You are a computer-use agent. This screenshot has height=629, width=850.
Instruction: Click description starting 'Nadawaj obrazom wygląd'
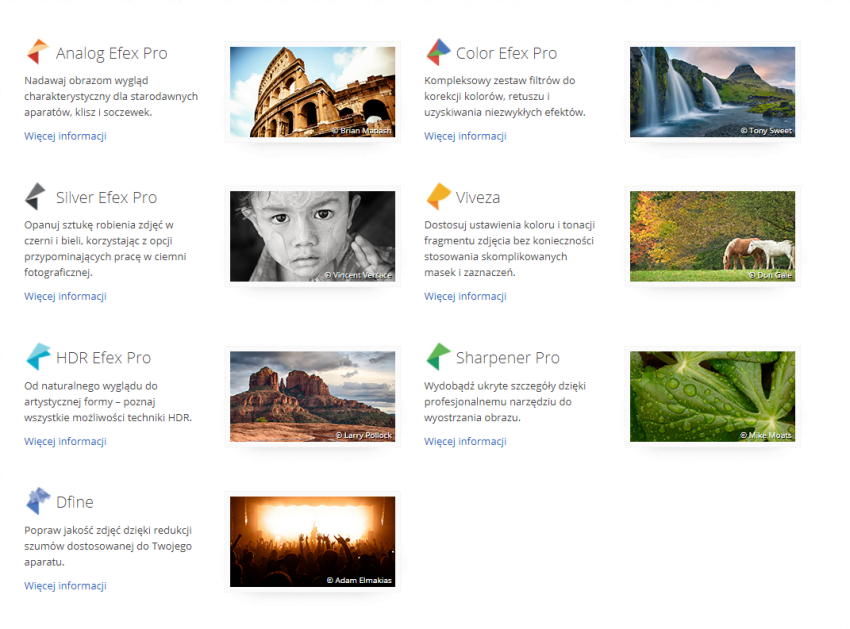[111, 97]
